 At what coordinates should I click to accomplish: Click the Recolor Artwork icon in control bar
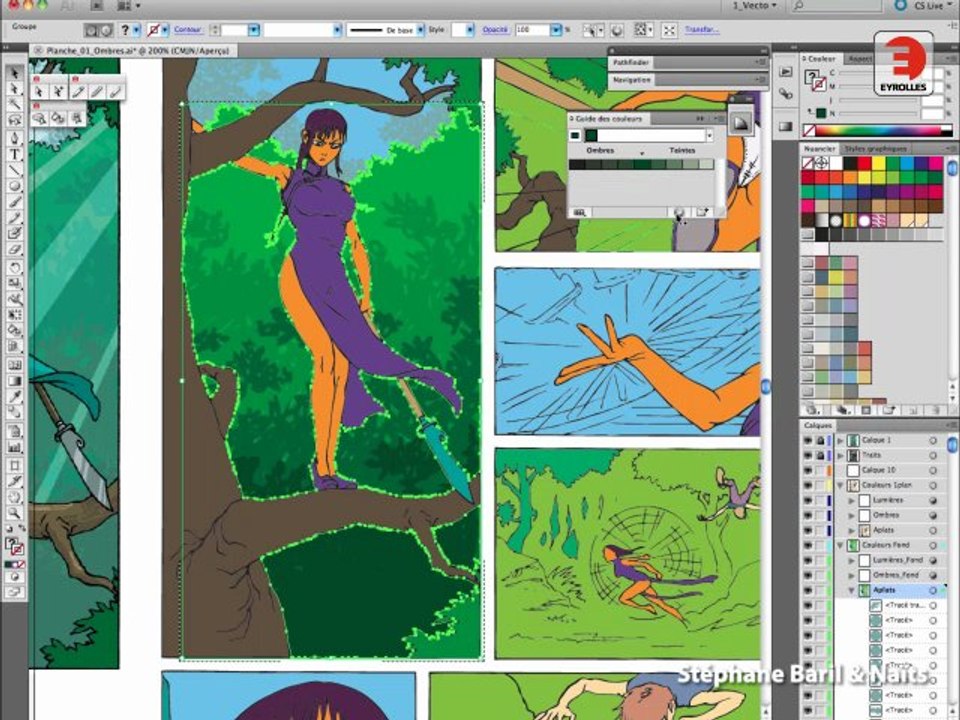617,30
